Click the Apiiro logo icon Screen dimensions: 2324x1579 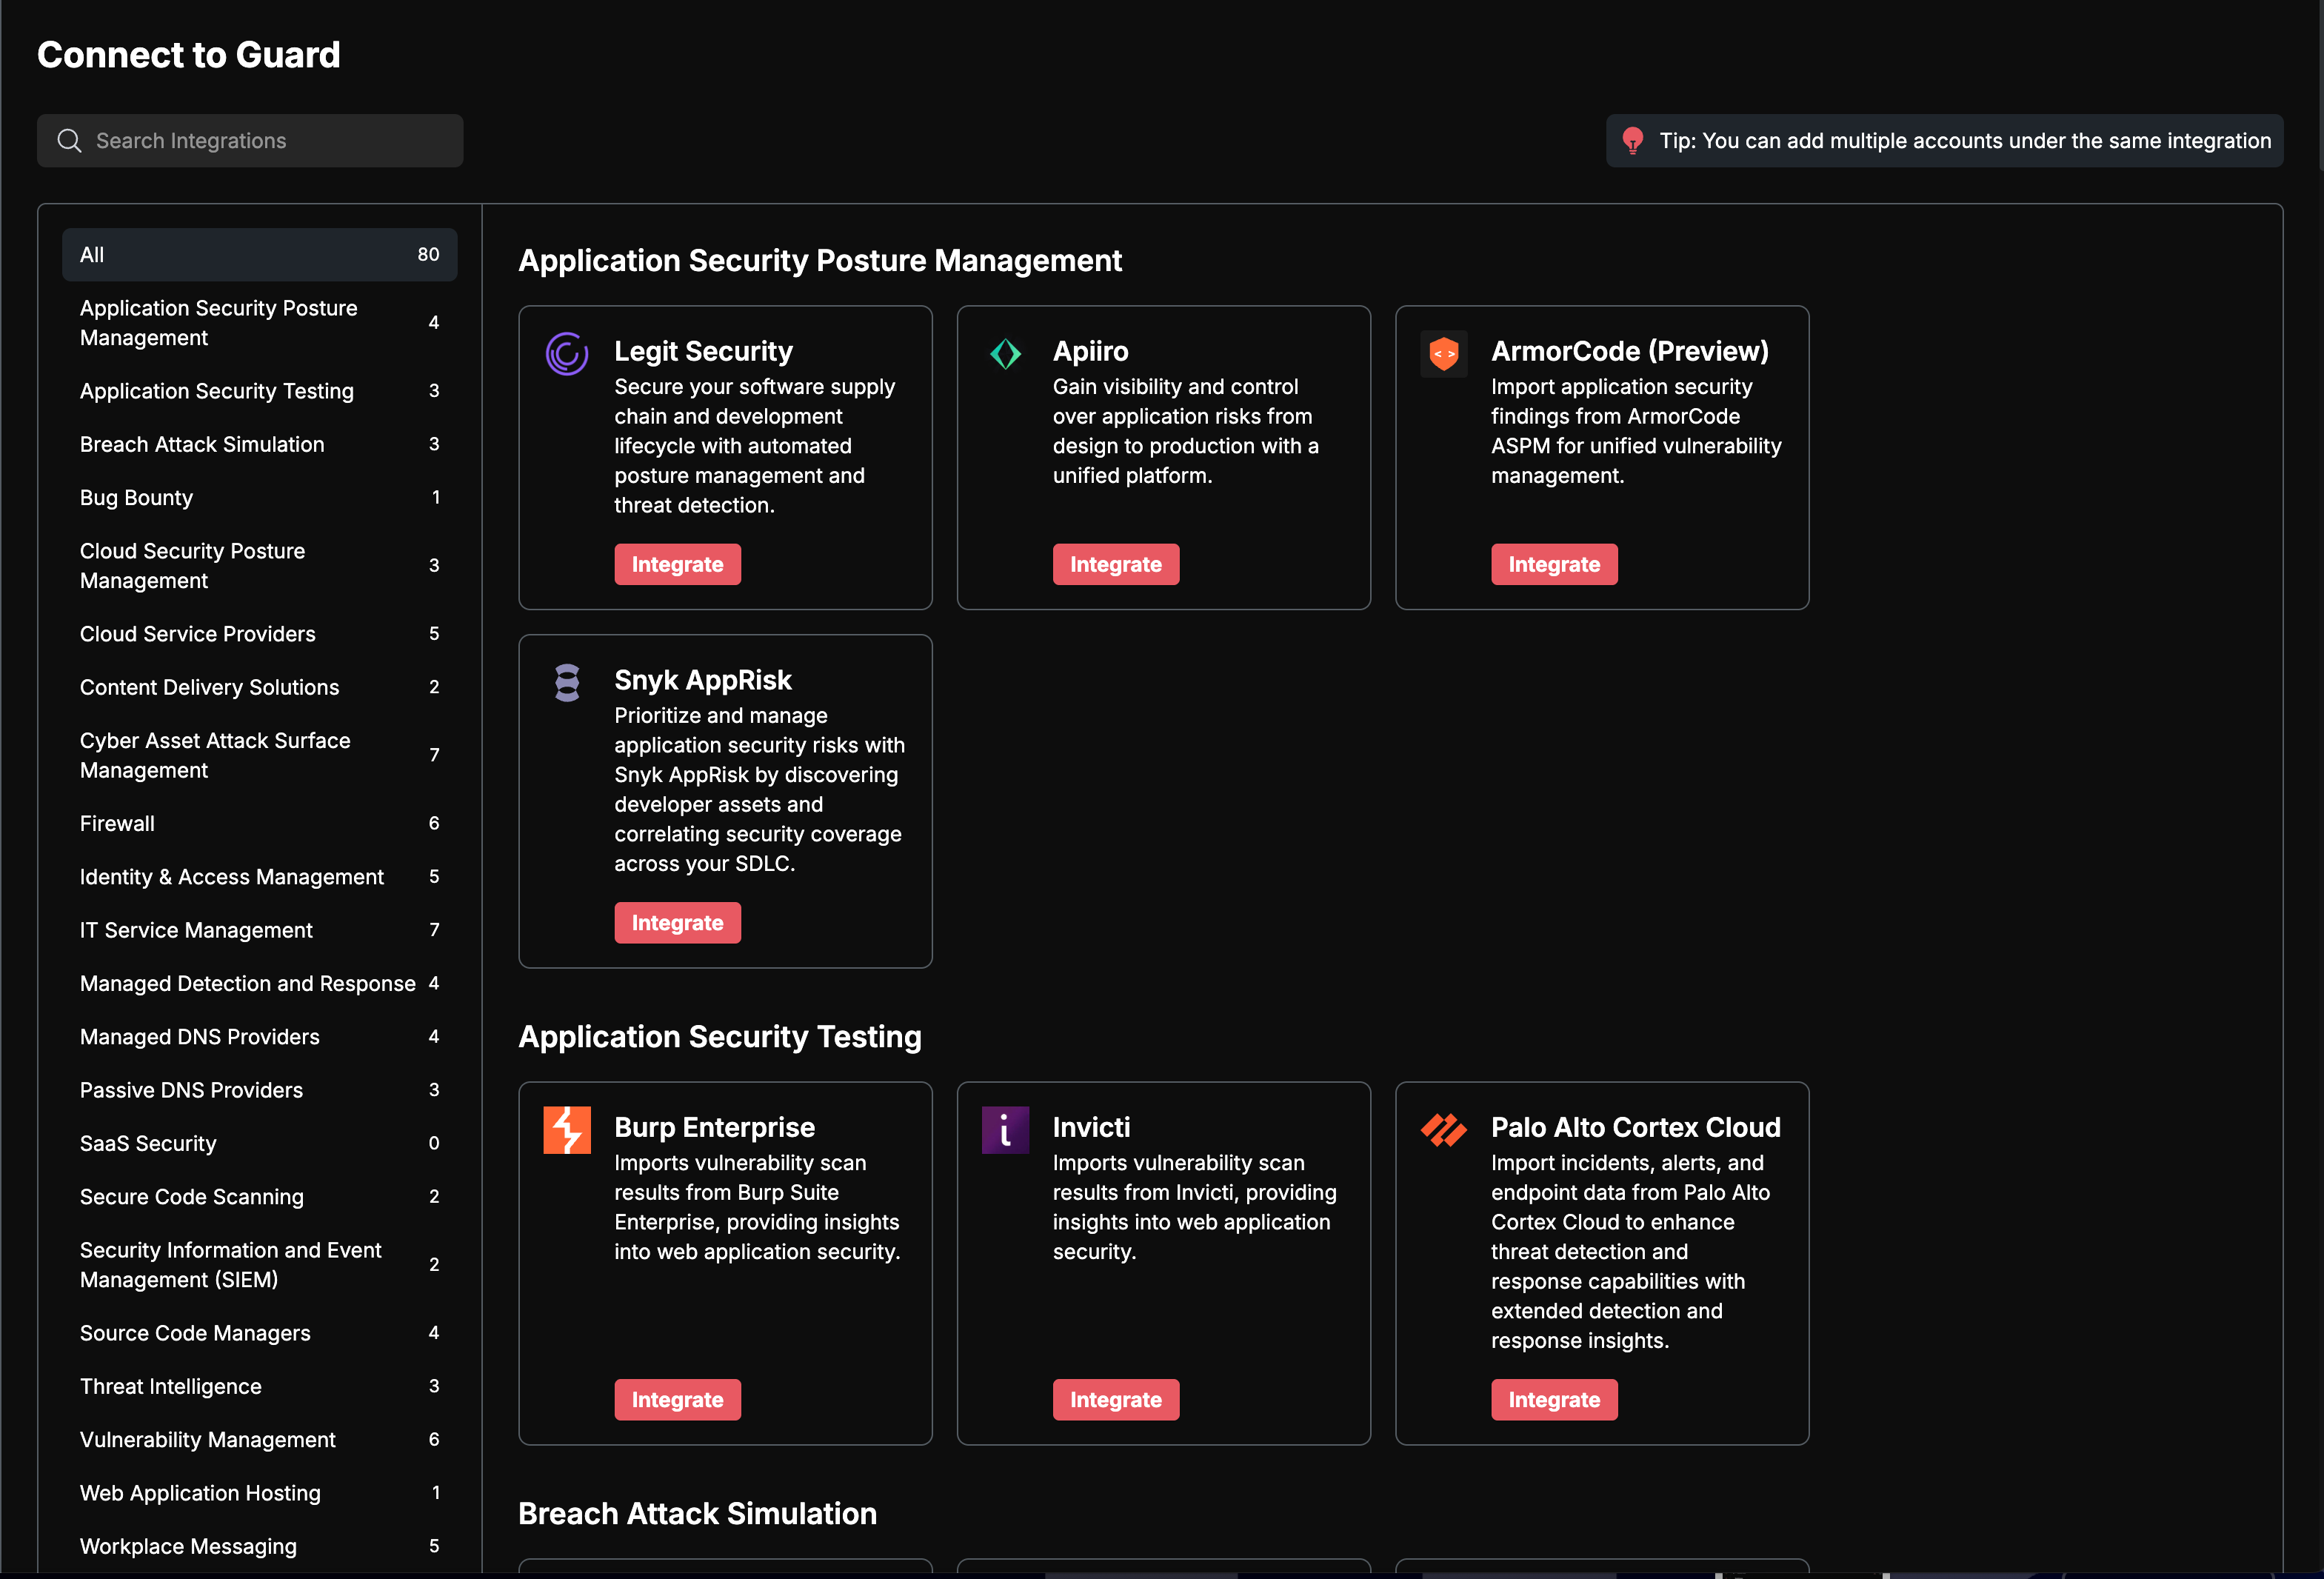tap(1005, 354)
